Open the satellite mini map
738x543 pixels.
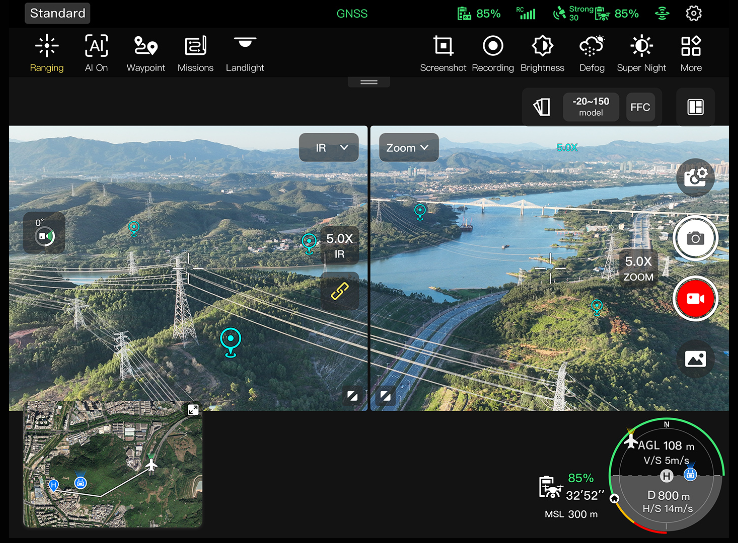[x=112, y=464]
